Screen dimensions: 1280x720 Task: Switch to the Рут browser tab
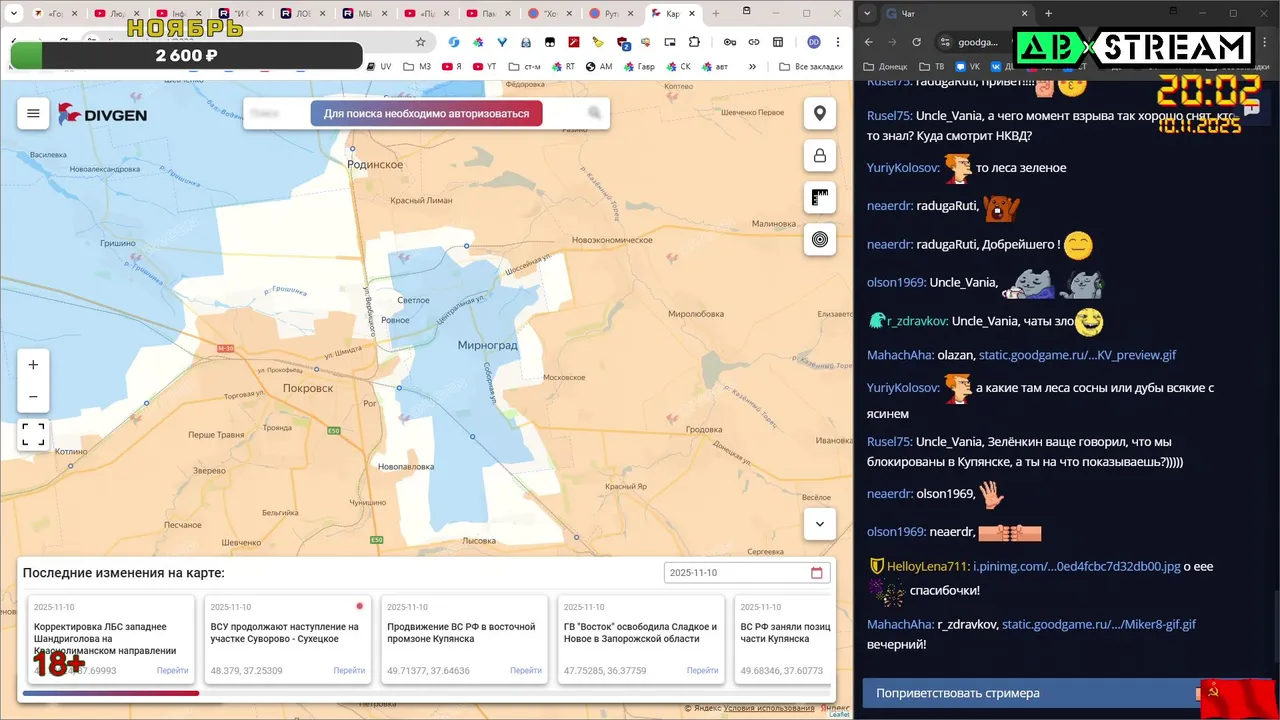pos(612,14)
